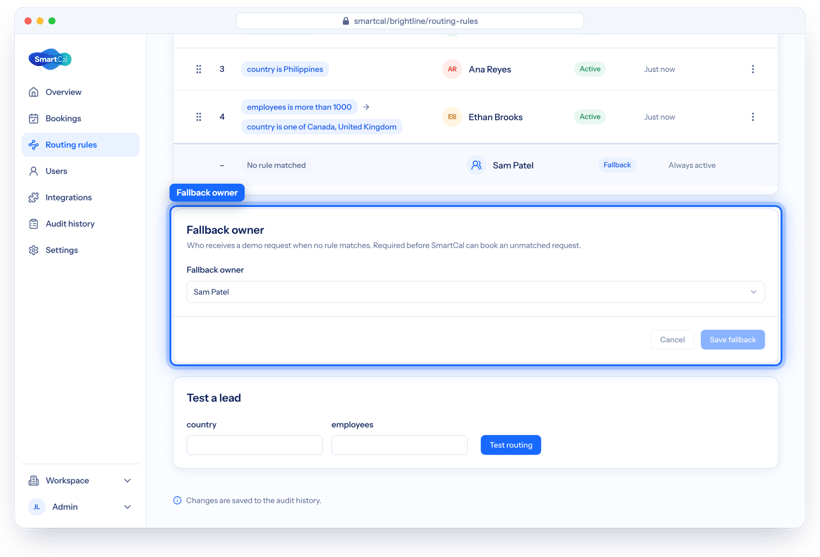Click the Bookings calendar icon
Image resolution: width=820 pixels, height=557 pixels.
tap(33, 118)
